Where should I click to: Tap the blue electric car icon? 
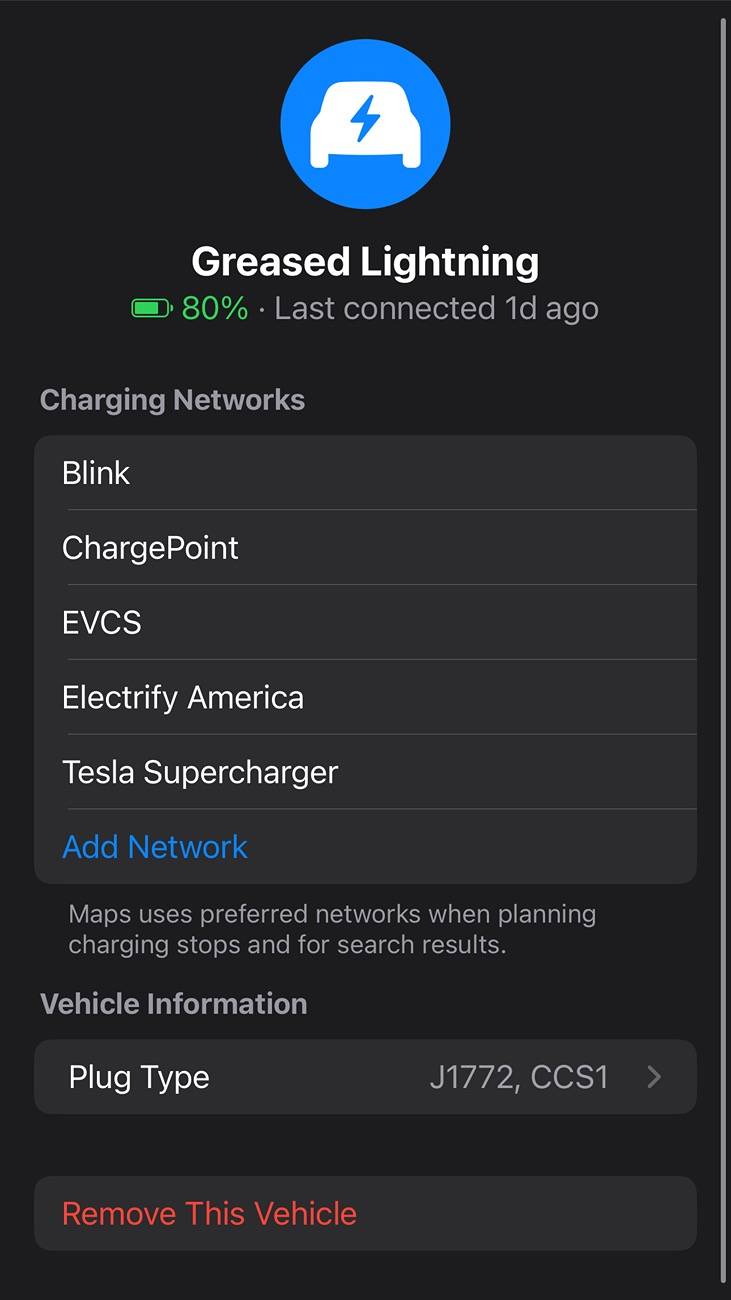(365, 124)
